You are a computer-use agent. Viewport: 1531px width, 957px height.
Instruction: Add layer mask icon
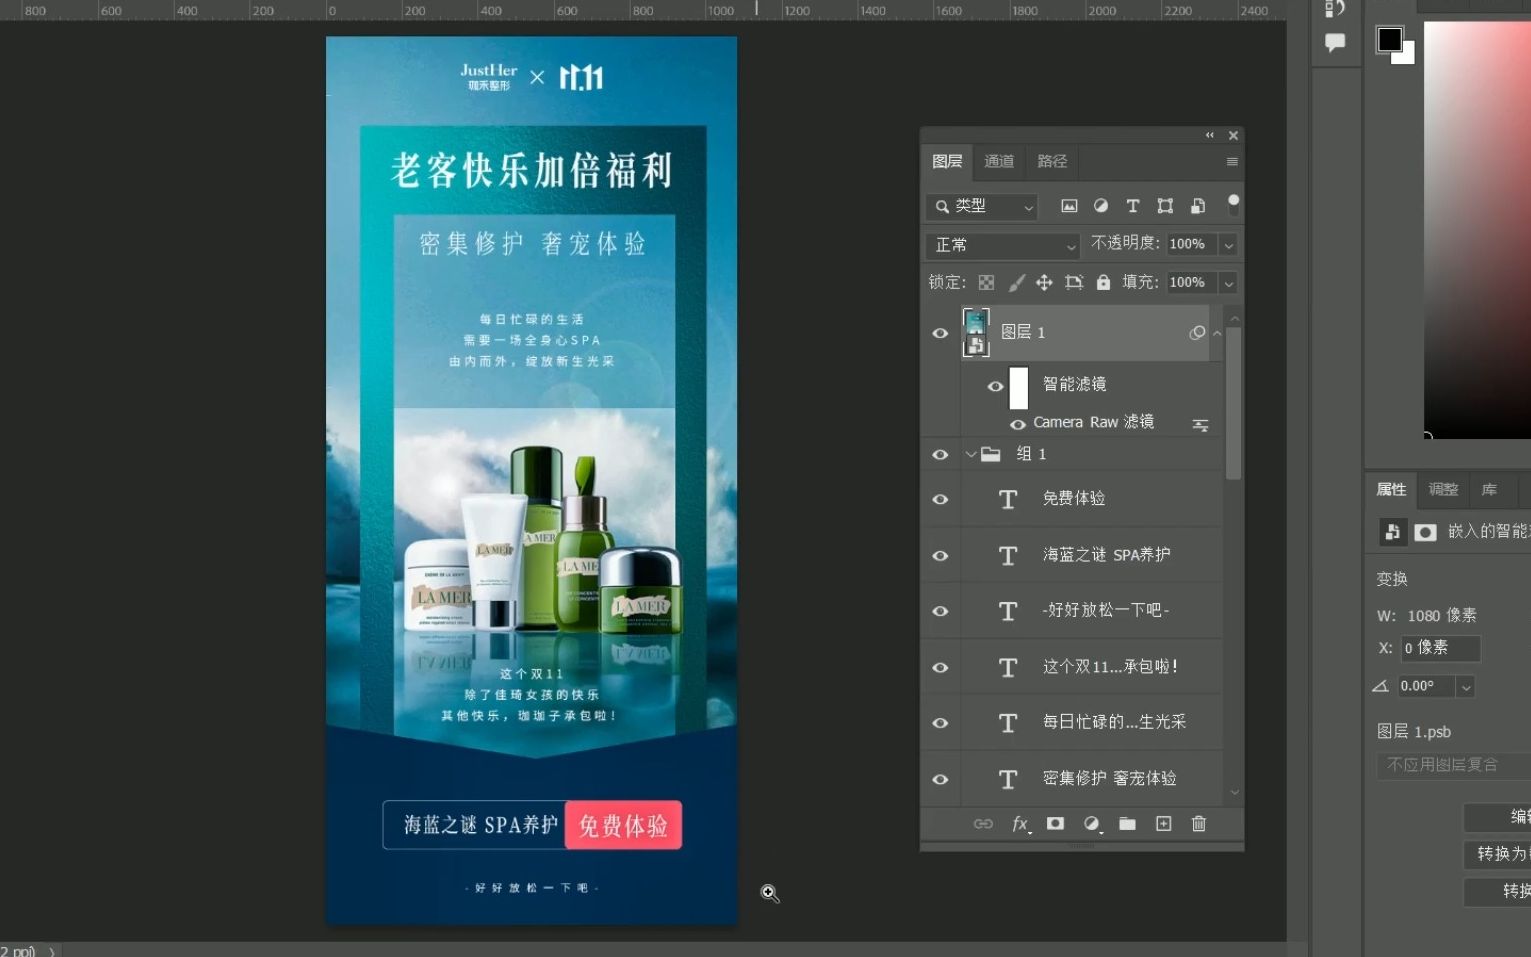[x=1055, y=824]
